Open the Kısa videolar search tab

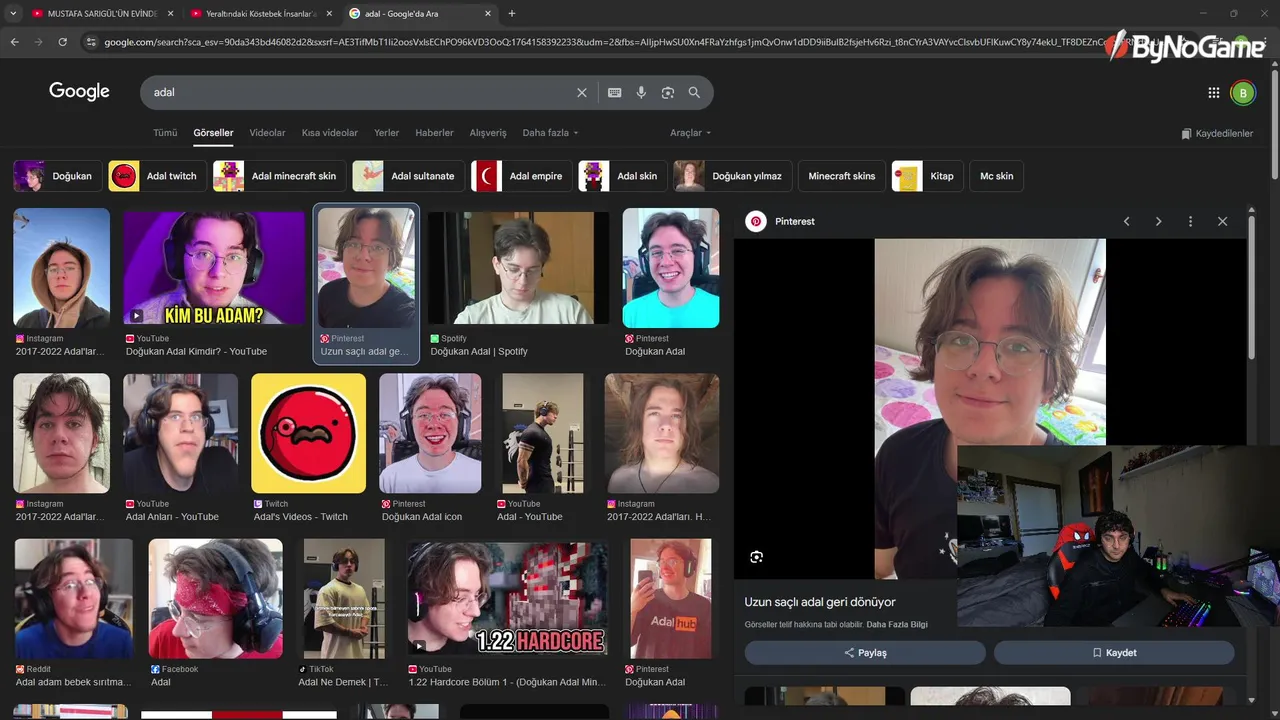point(330,133)
